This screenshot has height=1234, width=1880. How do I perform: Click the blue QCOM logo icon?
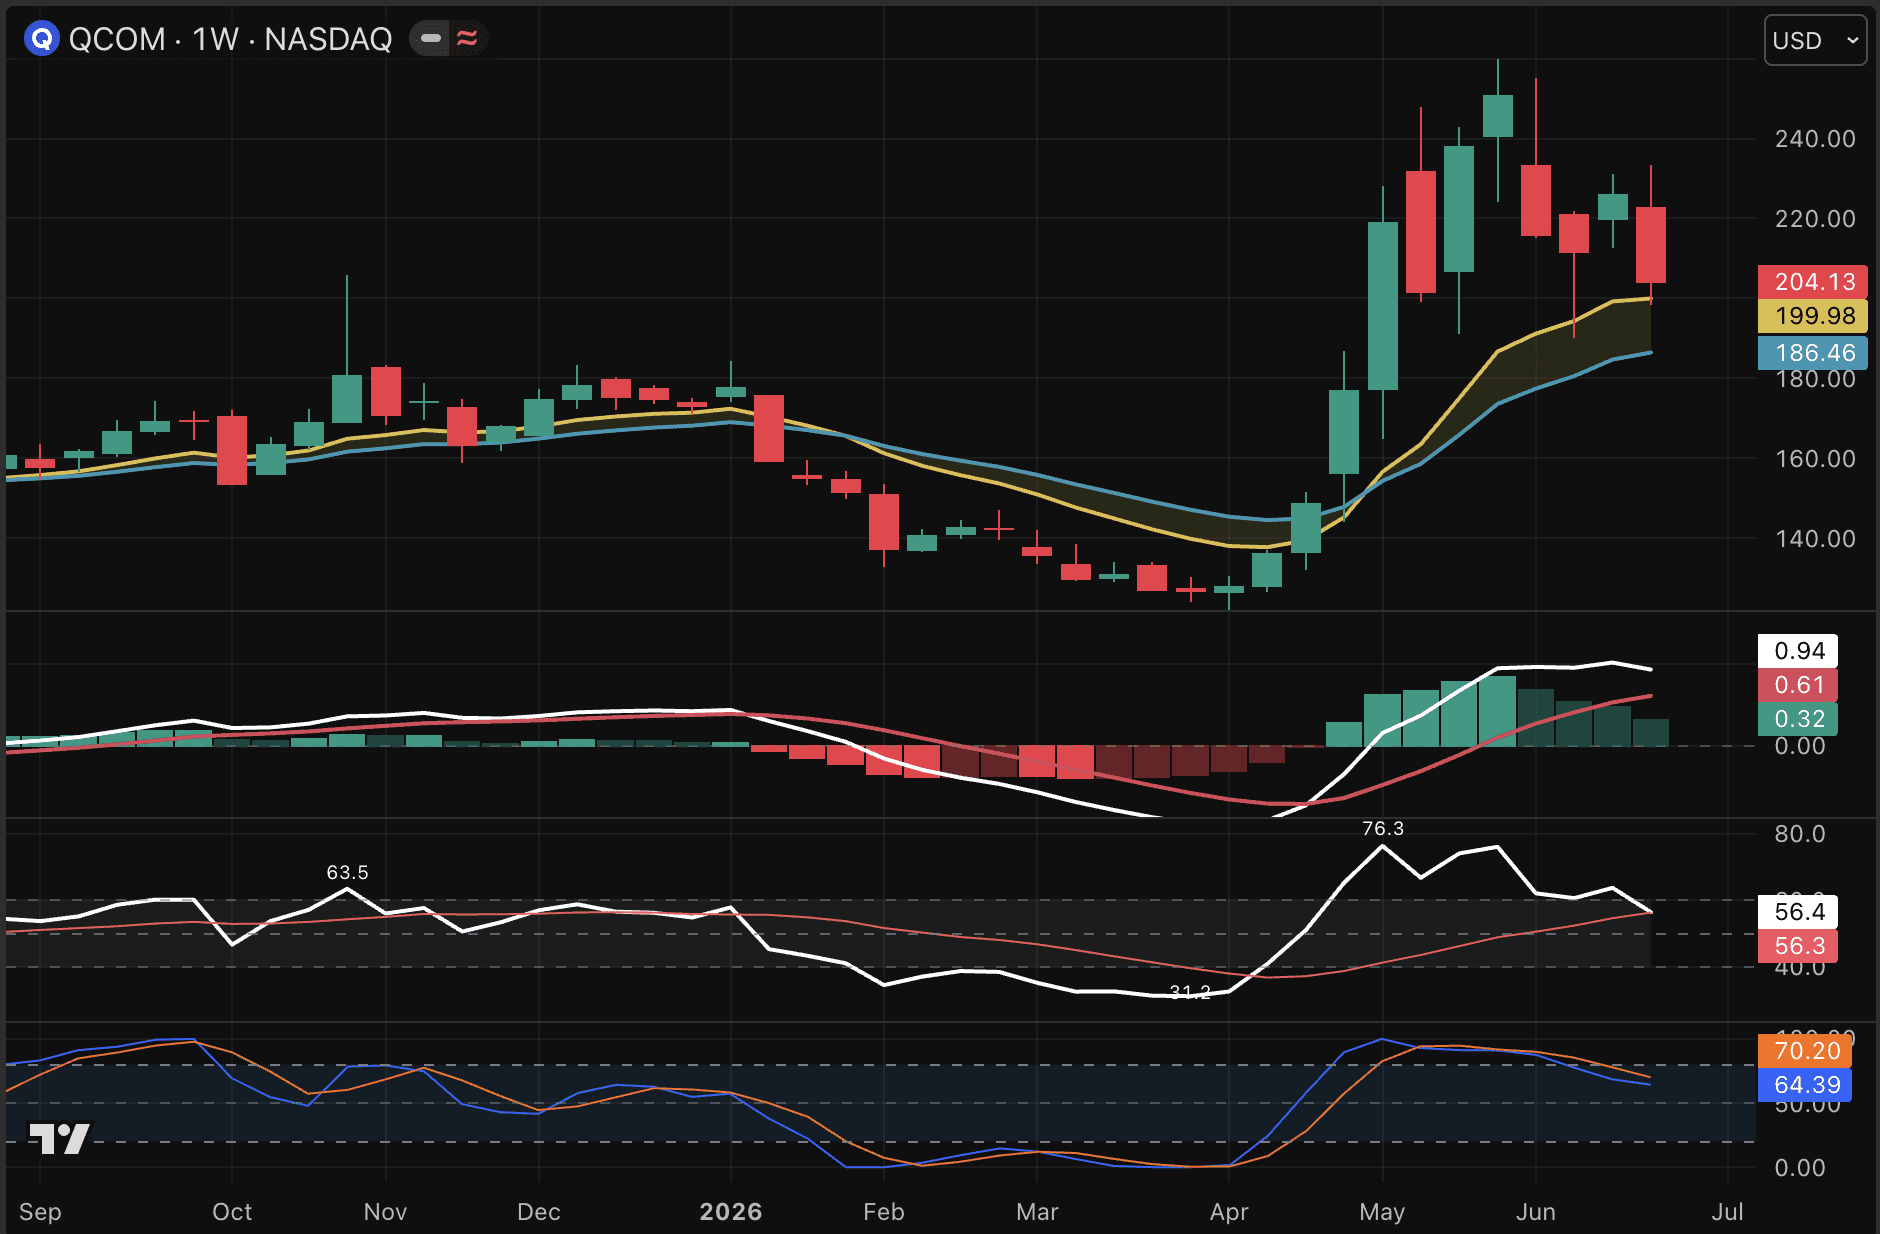pyautogui.click(x=41, y=39)
